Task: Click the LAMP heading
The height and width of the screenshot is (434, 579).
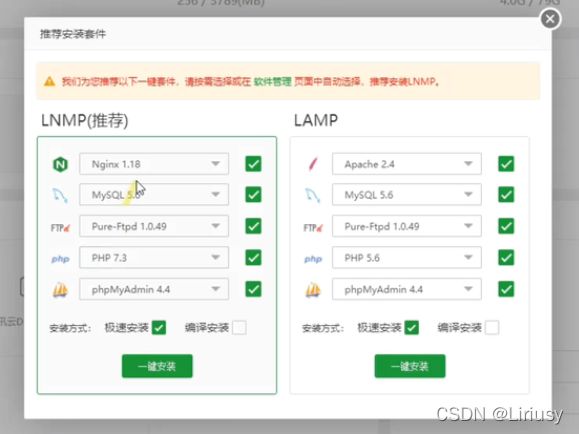Action: (316, 120)
